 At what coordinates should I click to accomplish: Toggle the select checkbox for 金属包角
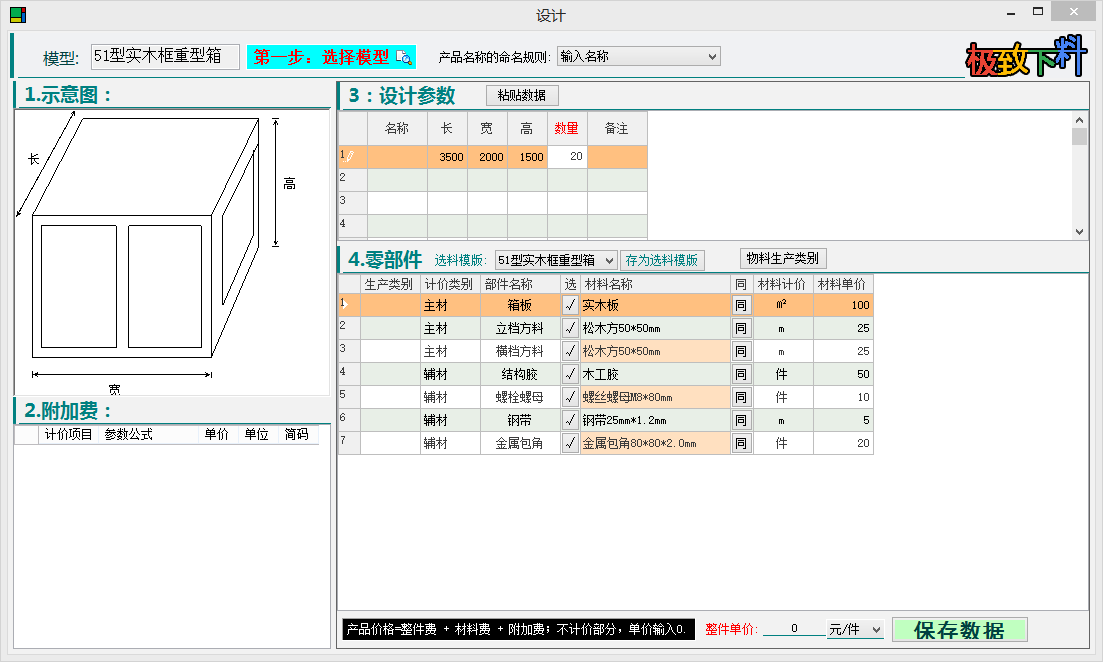click(x=570, y=443)
